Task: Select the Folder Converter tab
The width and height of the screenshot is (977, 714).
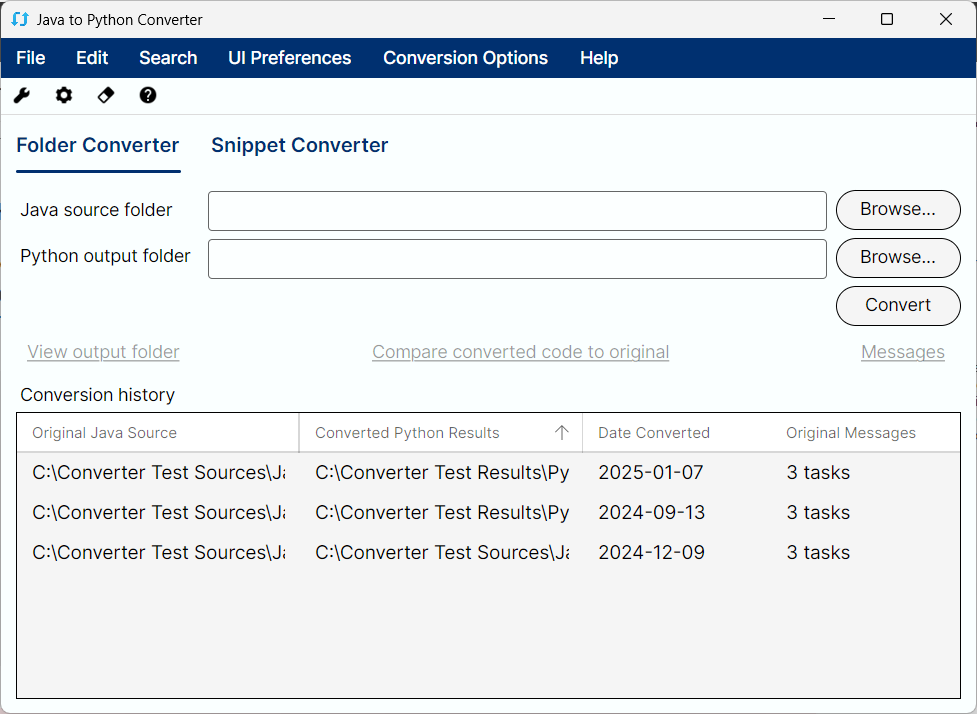Action: point(98,146)
